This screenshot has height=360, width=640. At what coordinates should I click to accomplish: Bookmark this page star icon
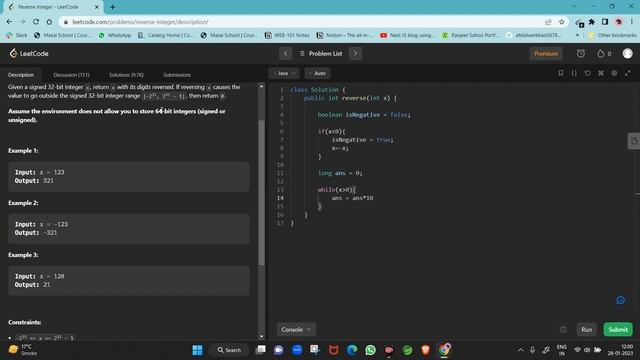point(562,22)
